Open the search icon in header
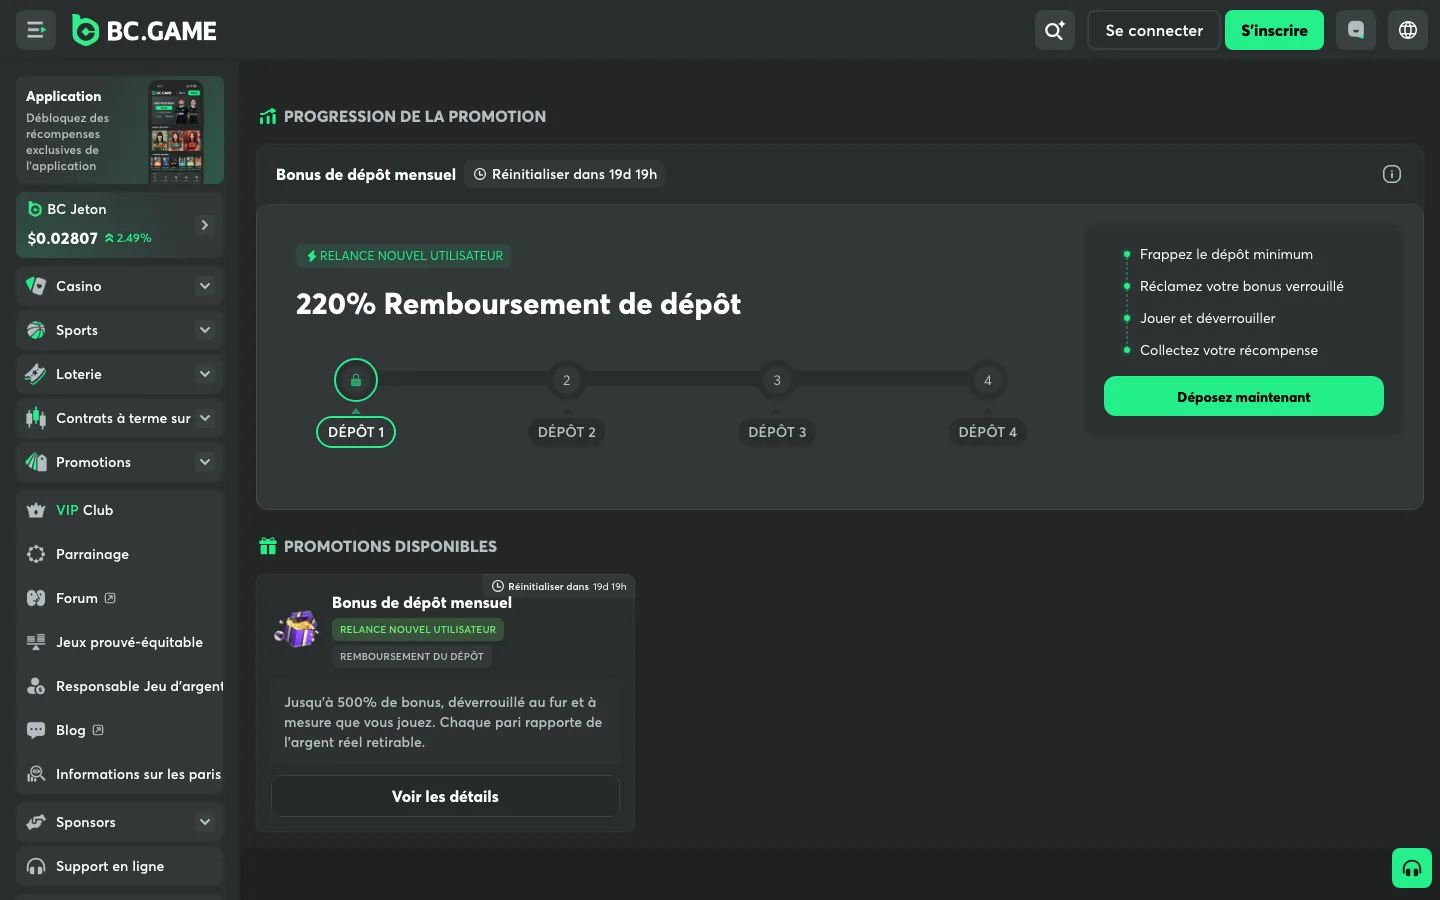Viewport: 1440px width, 900px height. pos(1055,30)
